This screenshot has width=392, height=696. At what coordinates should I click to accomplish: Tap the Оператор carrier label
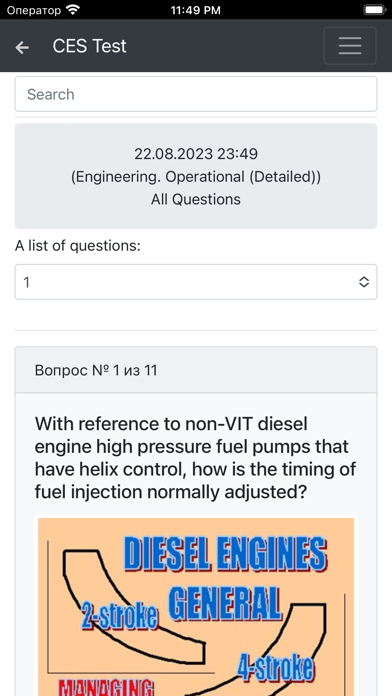34,10
